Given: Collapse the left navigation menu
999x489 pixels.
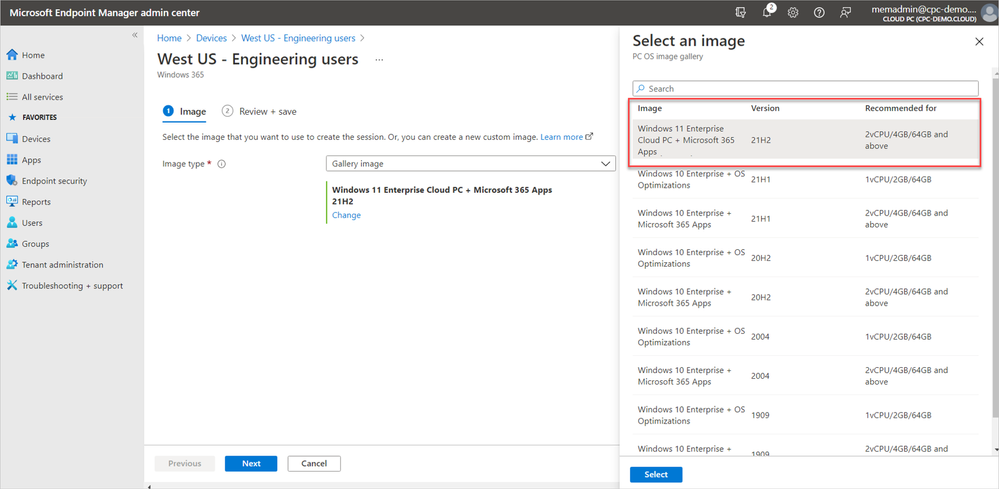Looking at the screenshot, I should [x=134, y=35].
